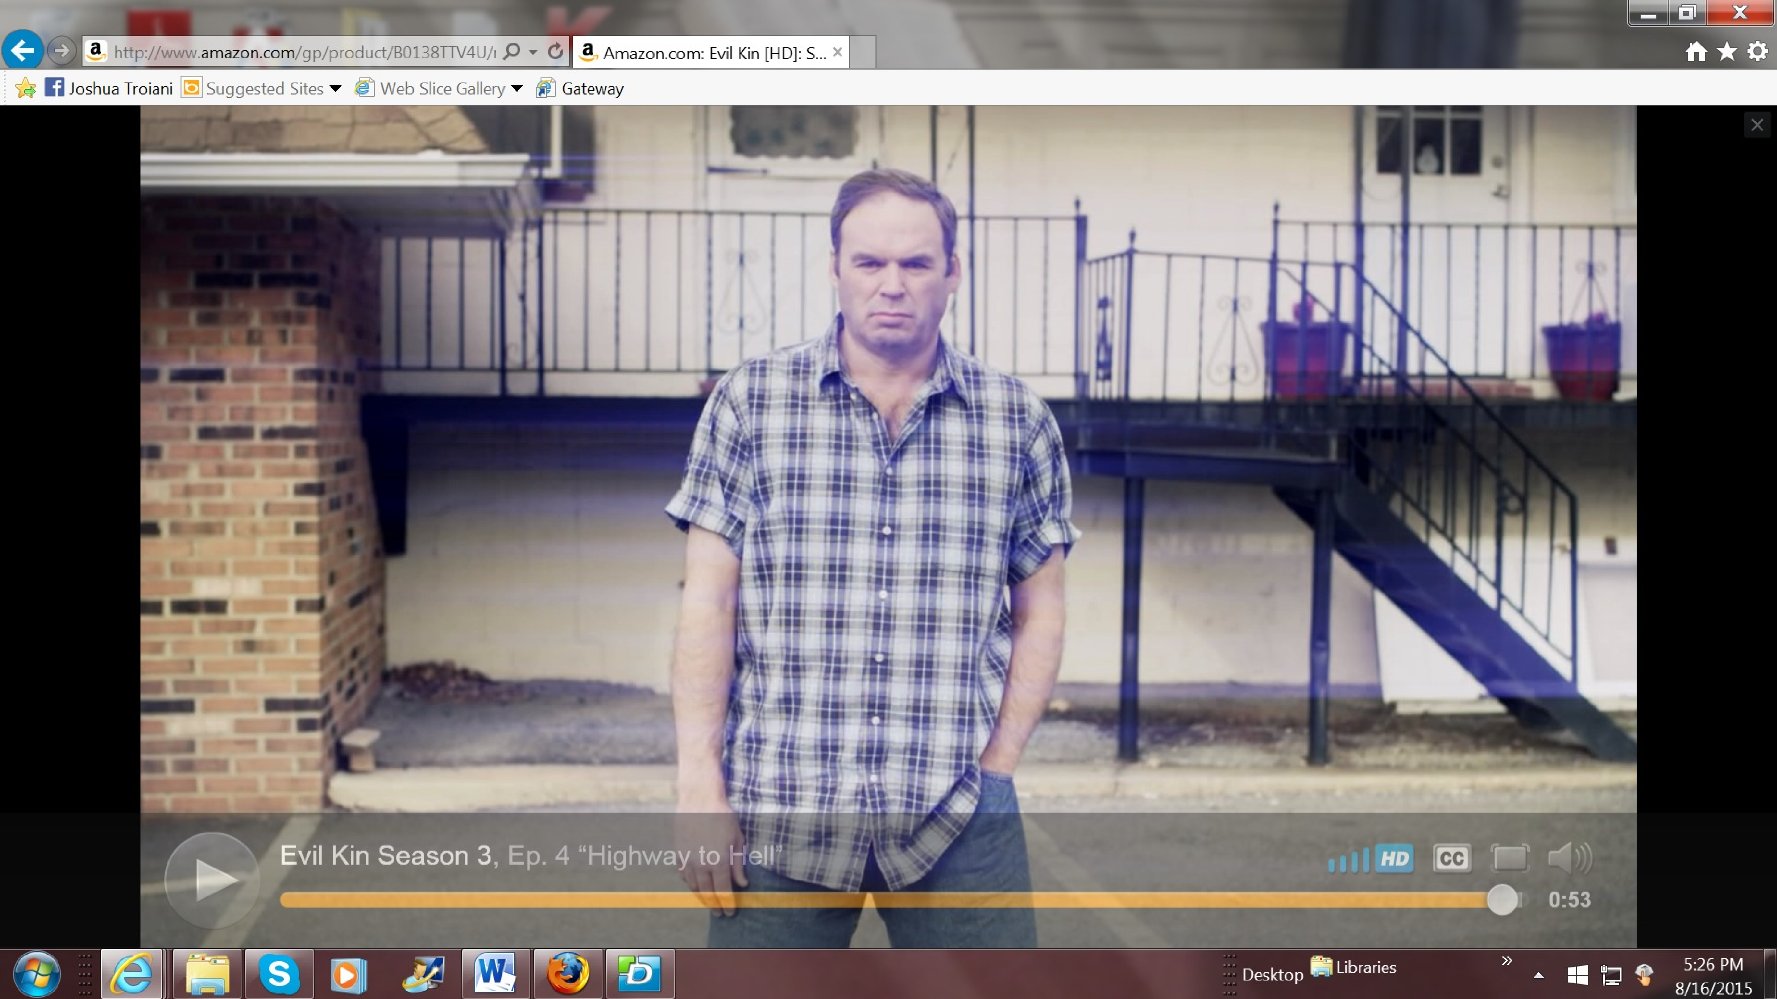Open the Web Slice Gallery favorite

click(431, 88)
